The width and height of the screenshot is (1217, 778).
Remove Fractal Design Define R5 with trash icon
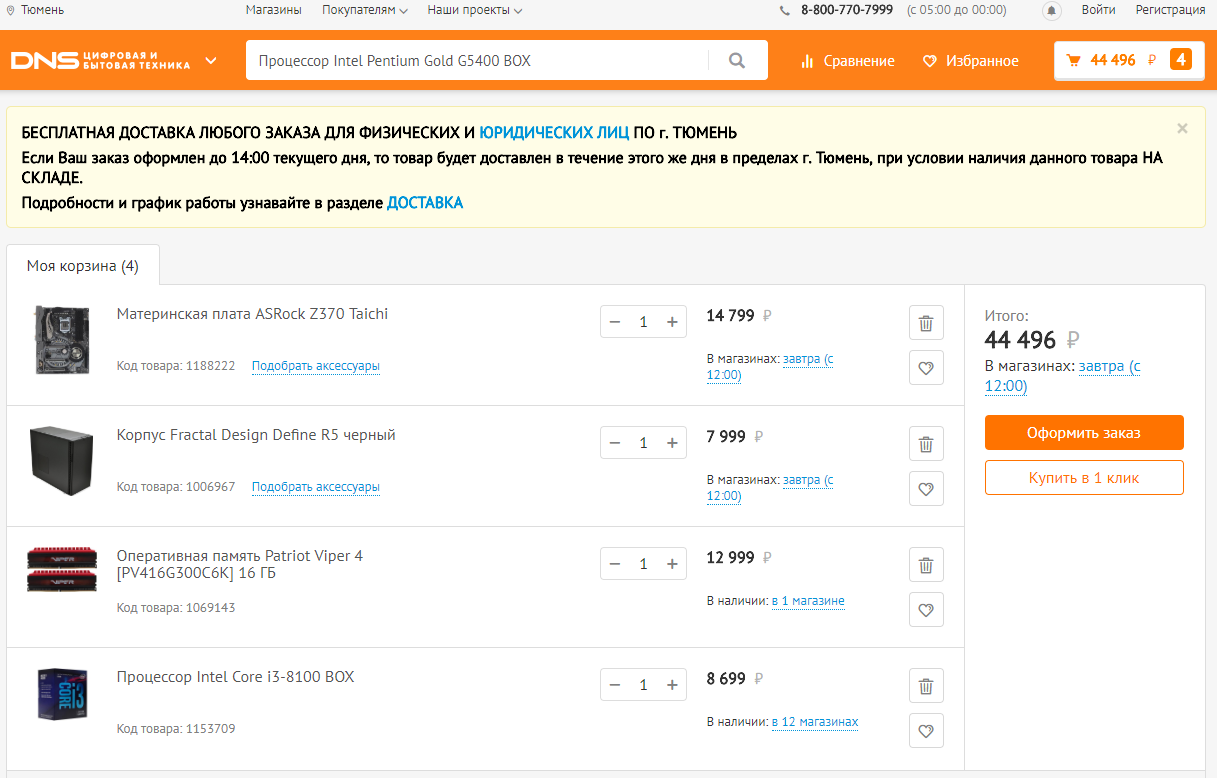(x=926, y=444)
